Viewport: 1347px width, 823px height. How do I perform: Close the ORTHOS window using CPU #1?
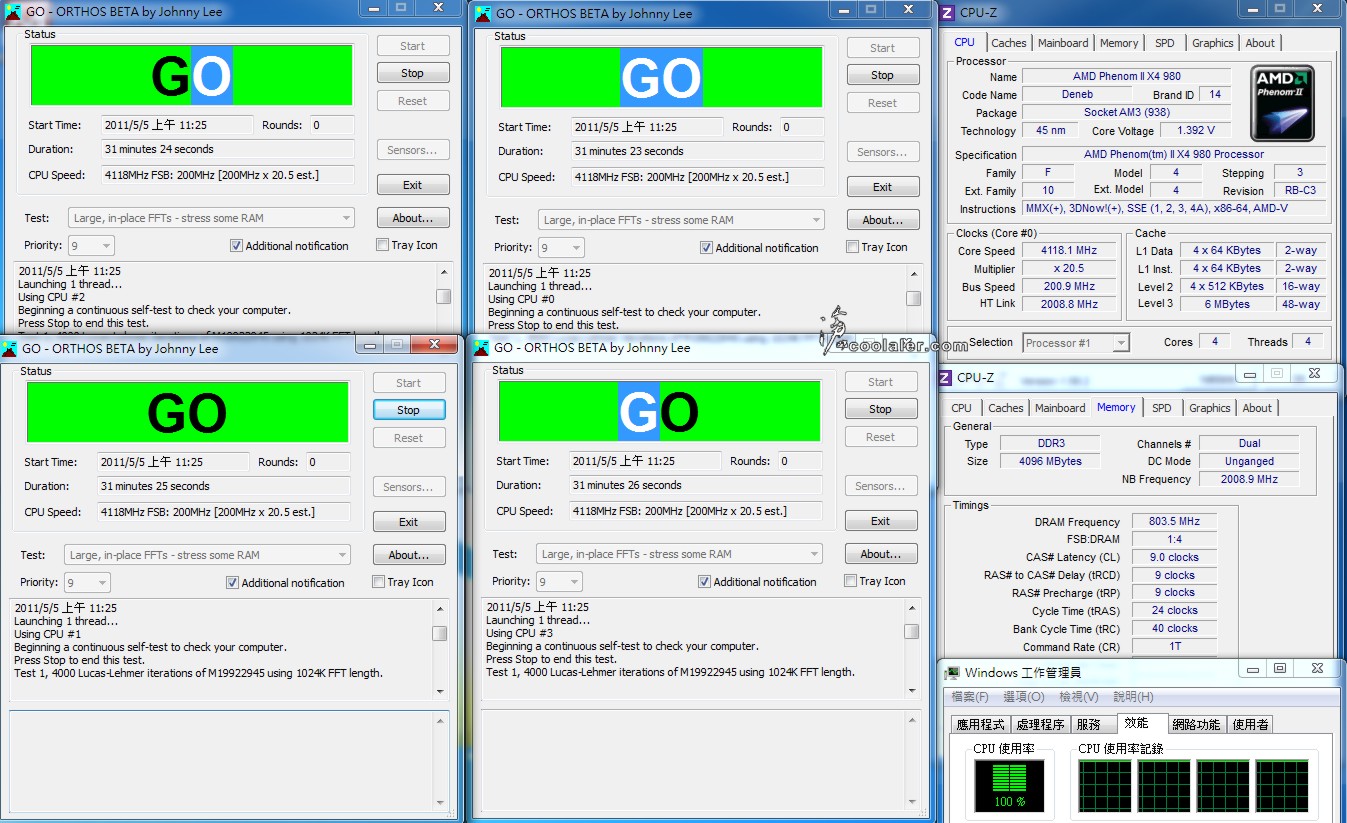tap(436, 344)
